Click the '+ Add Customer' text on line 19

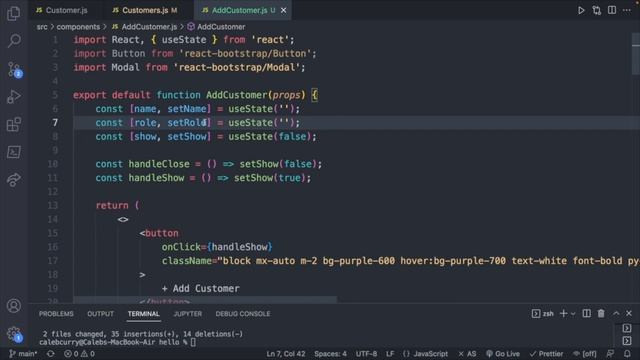tap(200, 289)
